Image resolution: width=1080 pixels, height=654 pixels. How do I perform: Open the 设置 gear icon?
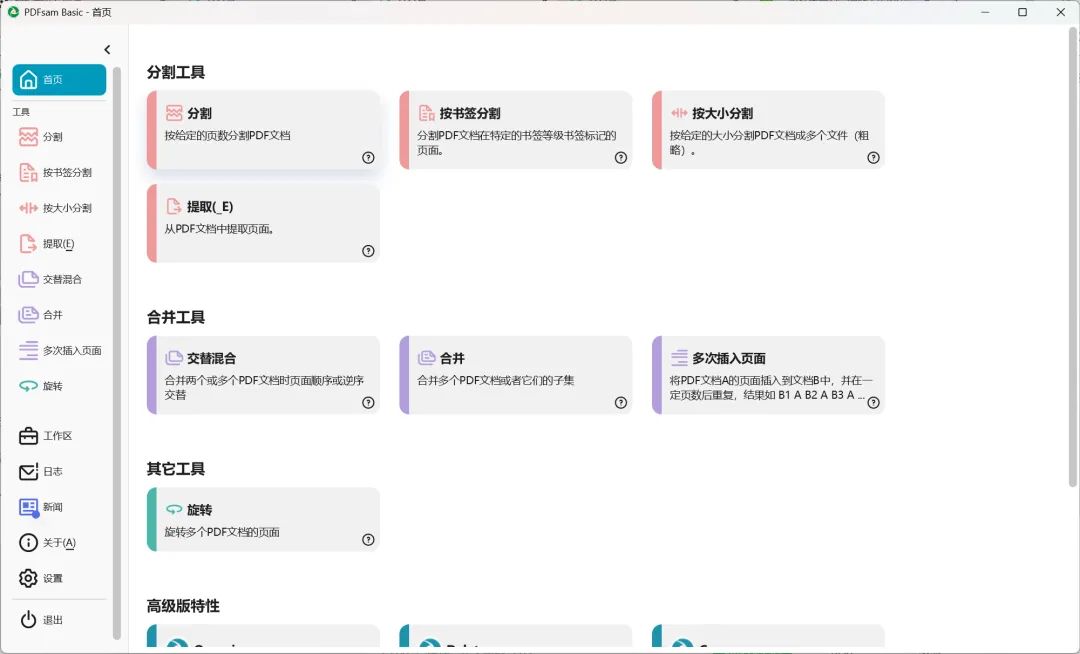pos(28,578)
